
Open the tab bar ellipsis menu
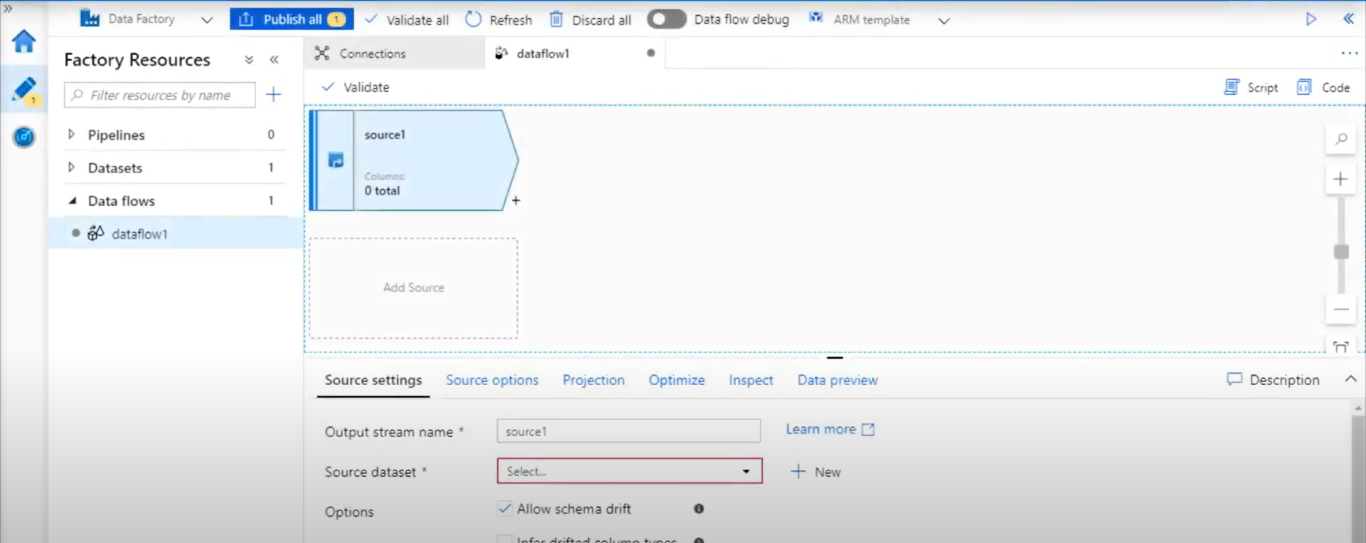pyautogui.click(x=1350, y=53)
